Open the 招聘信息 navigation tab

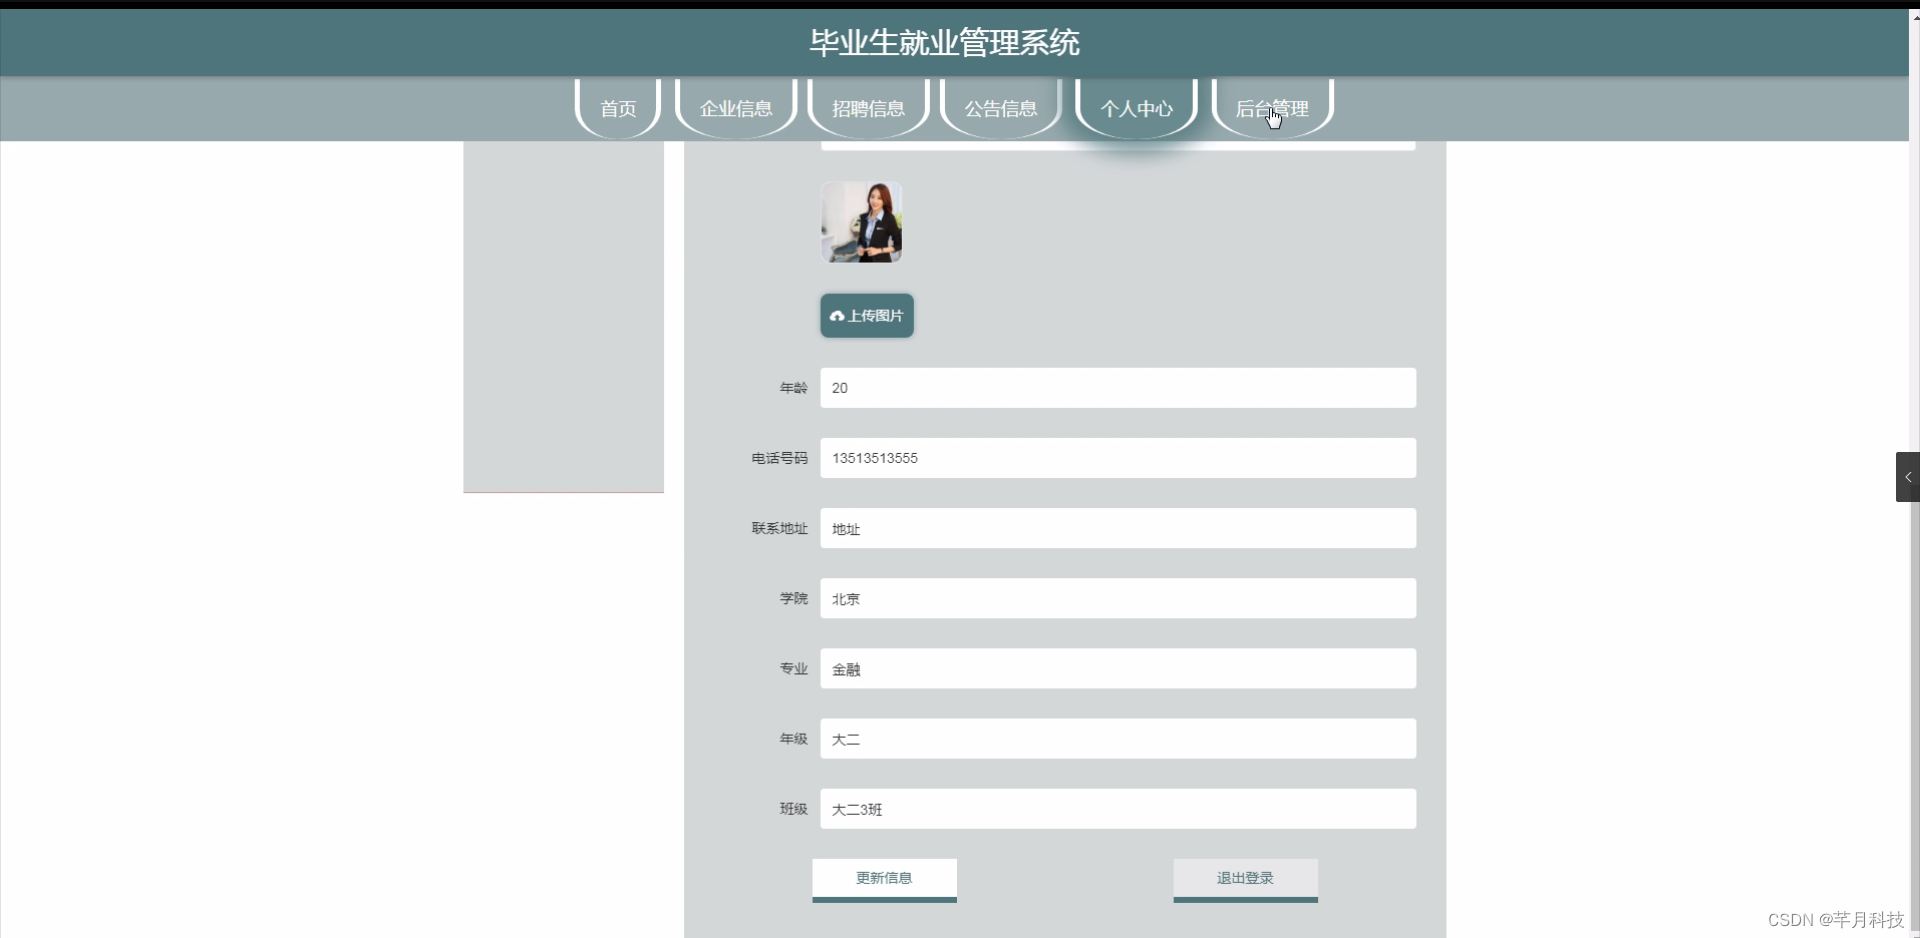tap(867, 108)
